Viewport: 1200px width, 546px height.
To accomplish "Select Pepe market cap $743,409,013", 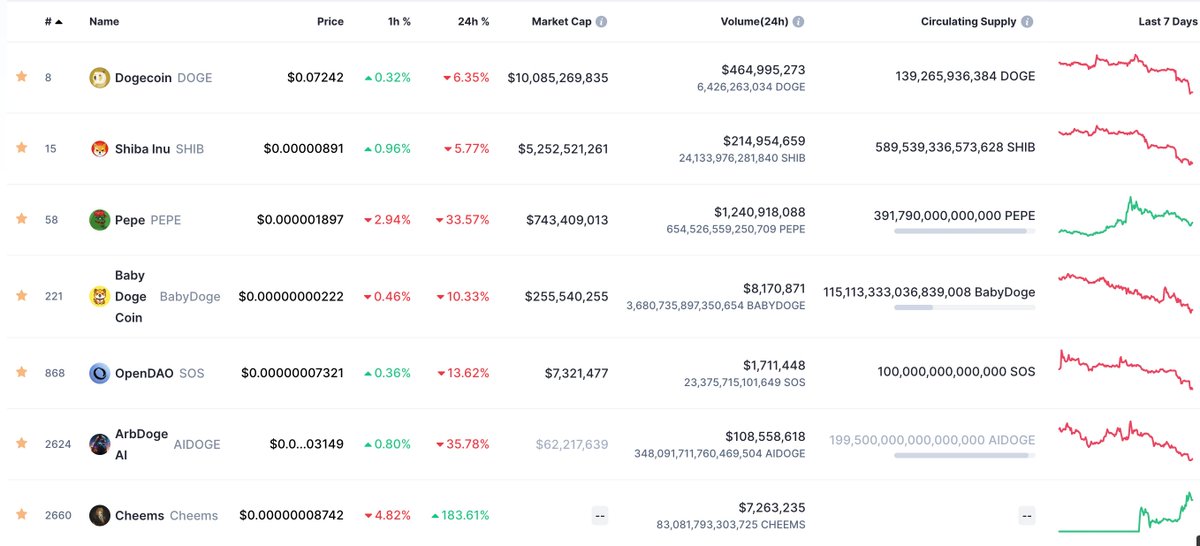I will pyautogui.click(x=567, y=219).
